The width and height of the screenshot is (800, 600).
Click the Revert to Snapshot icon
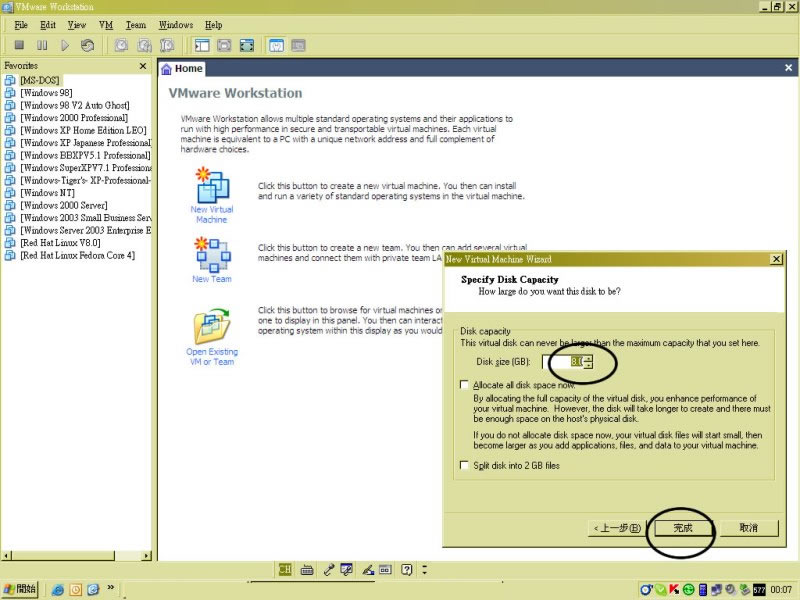click(x=144, y=45)
